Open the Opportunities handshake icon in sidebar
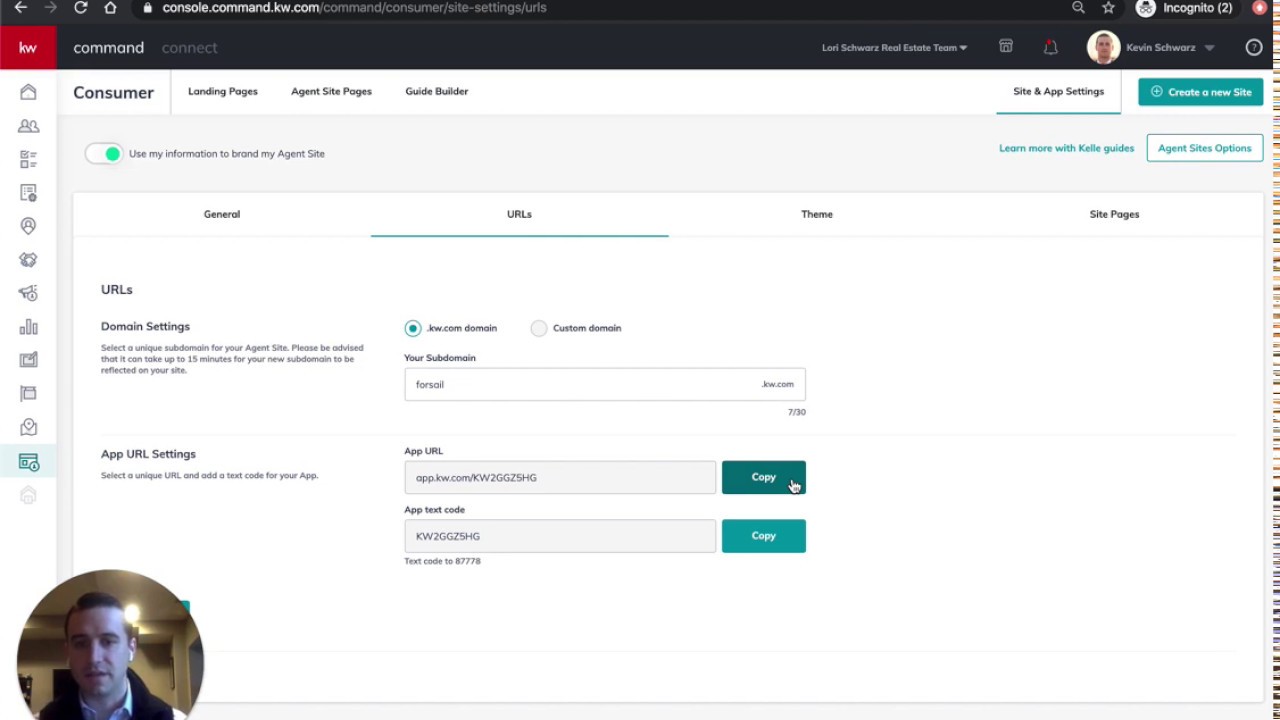The width and height of the screenshot is (1280, 720). click(28, 260)
